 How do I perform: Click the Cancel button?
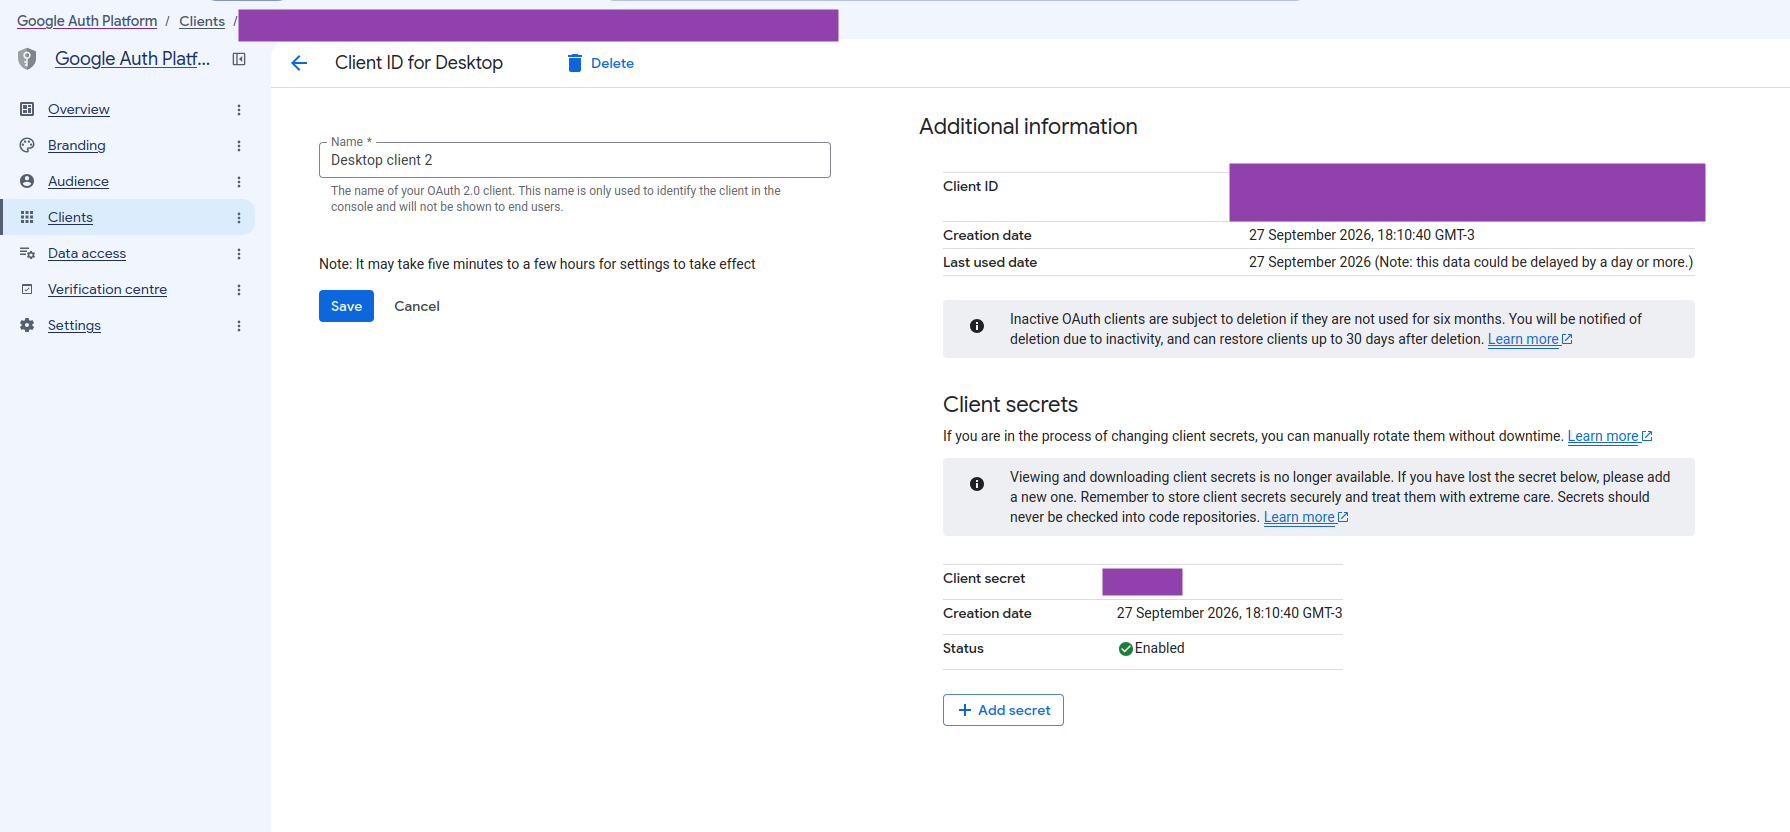[417, 306]
